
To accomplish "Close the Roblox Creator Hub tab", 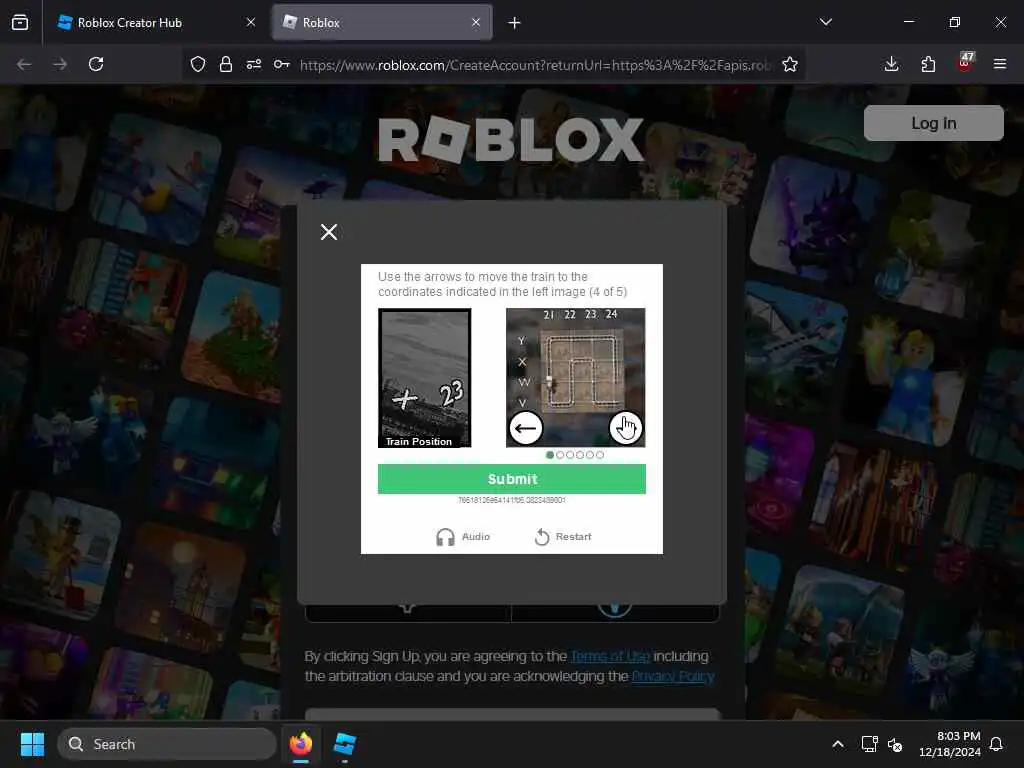I will point(251,22).
